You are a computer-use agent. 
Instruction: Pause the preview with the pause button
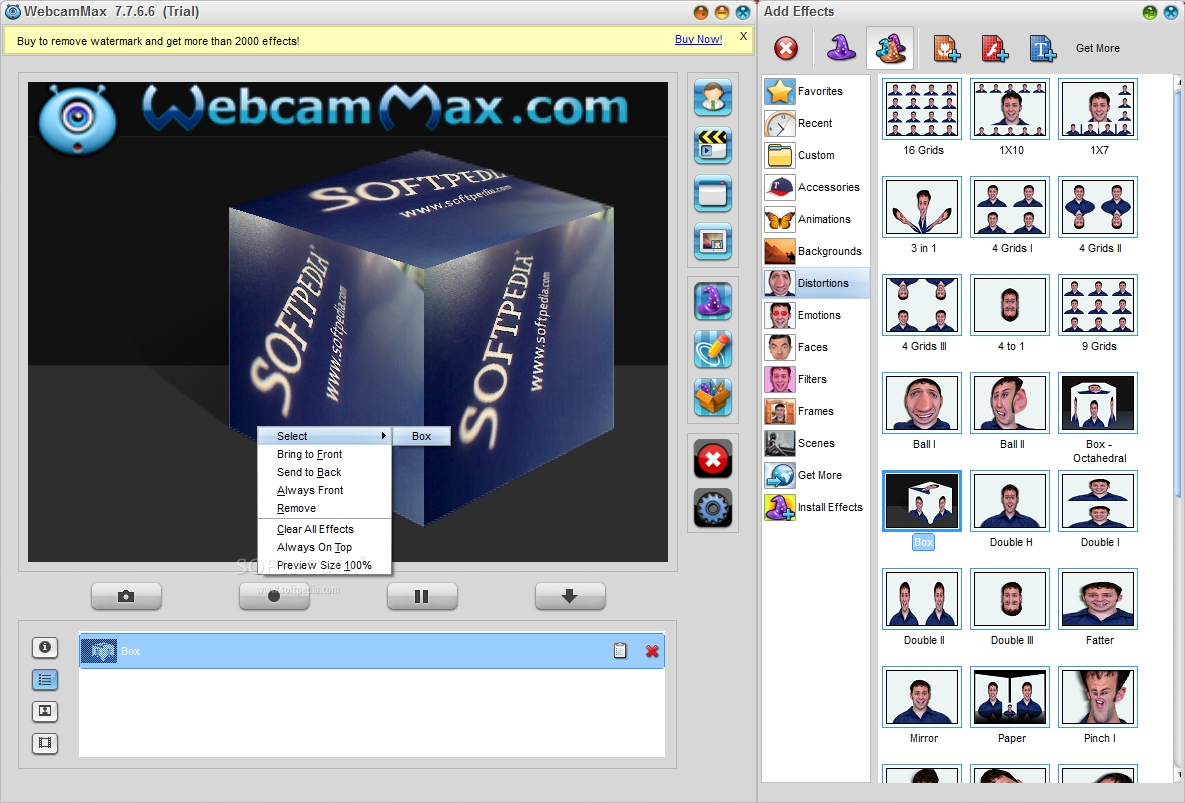(x=422, y=596)
